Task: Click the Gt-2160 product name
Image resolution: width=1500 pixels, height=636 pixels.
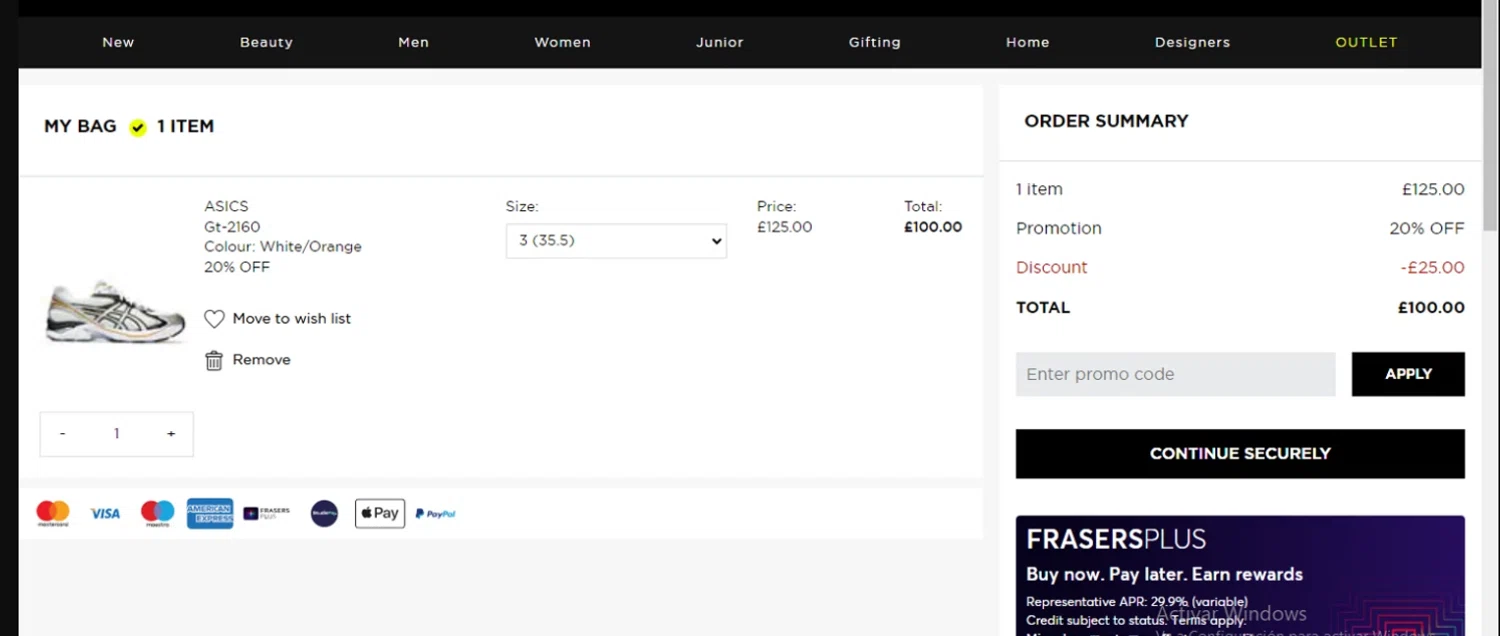Action: pos(232,227)
